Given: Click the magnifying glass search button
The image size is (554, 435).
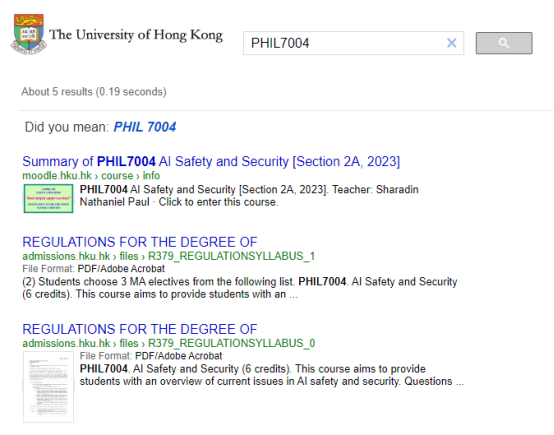Looking at the screenshot, I should [504, 43].
